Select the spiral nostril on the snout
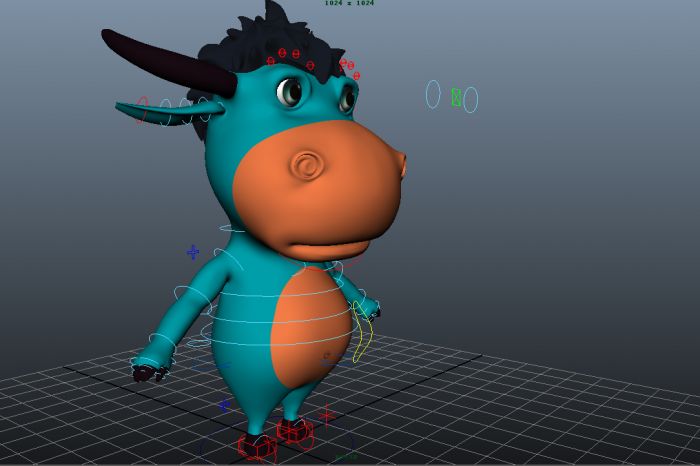Viewport: 700px width, 466px height. [307, 164]
